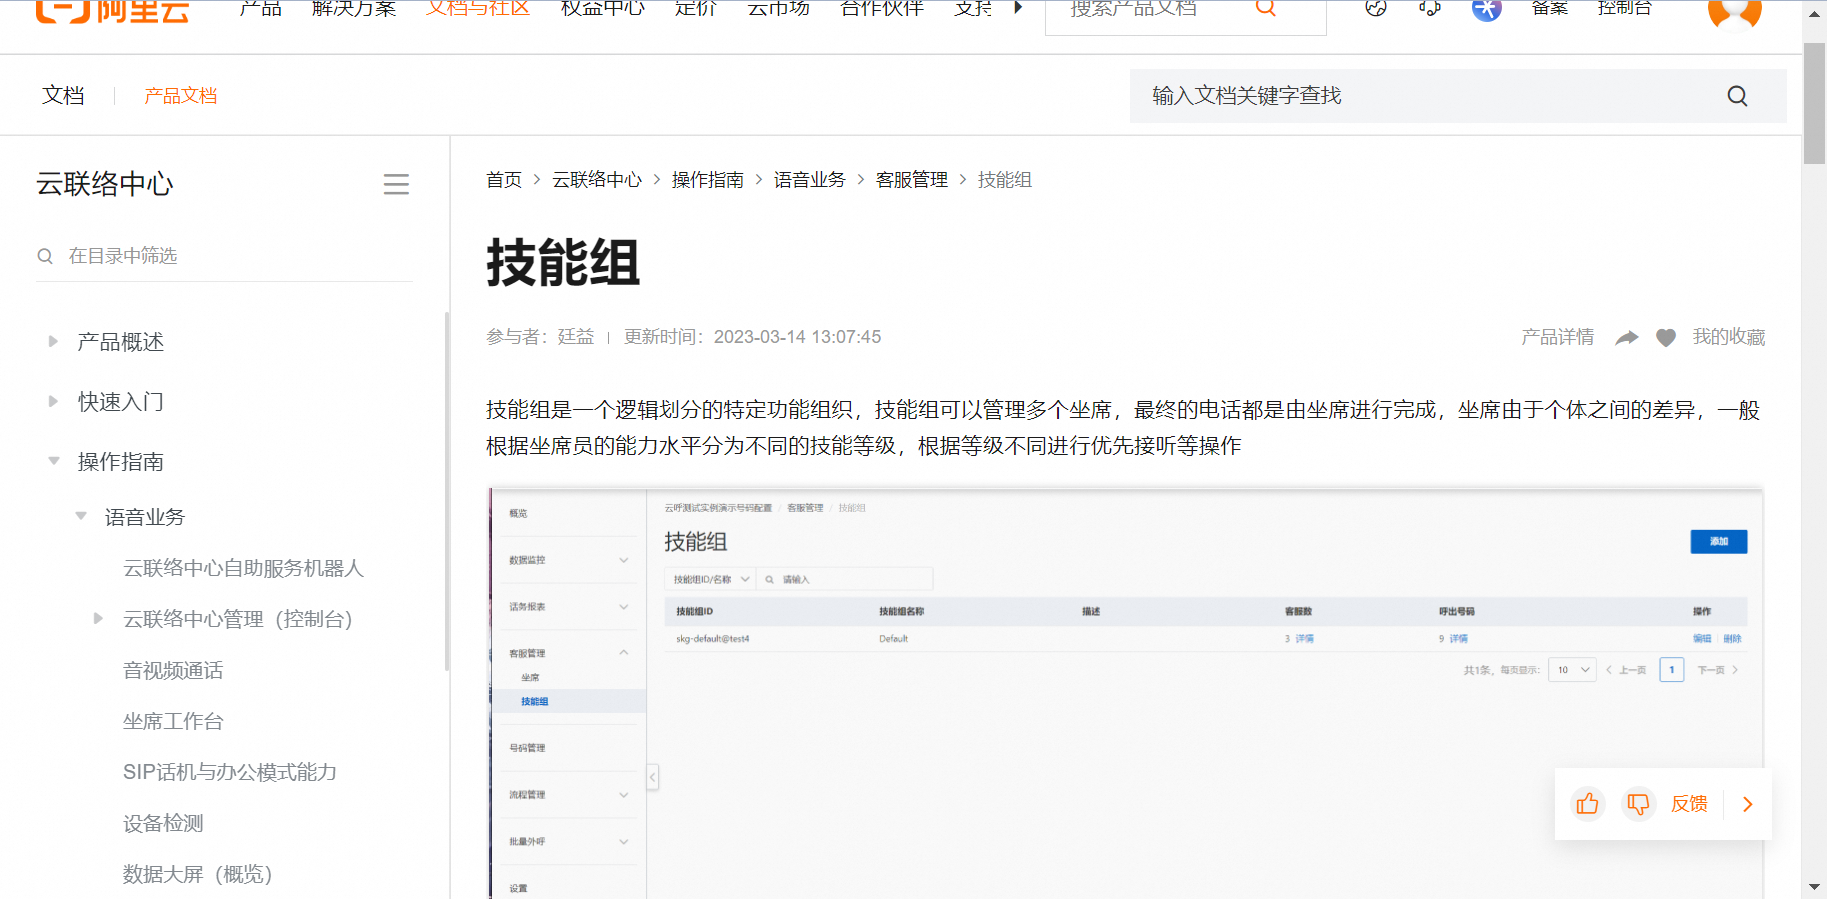The width and height of the screenshot is (1827, 899).
Task: Open 坐席工作台 document in sidebar
Action: point(173,721)
